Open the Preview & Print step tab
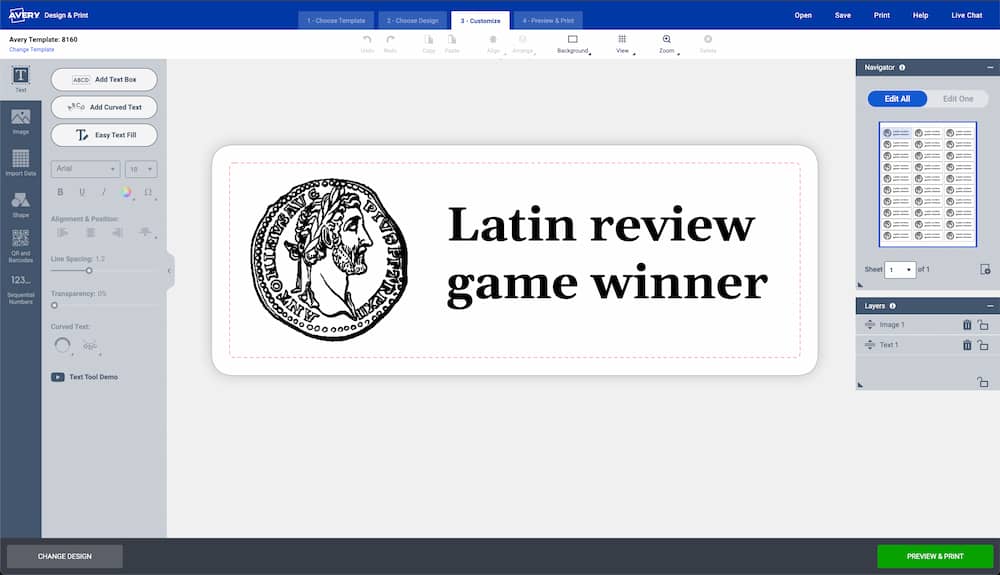Image resolution: width=1000 pixels, height=575 pixels. (x=547, y=20)
